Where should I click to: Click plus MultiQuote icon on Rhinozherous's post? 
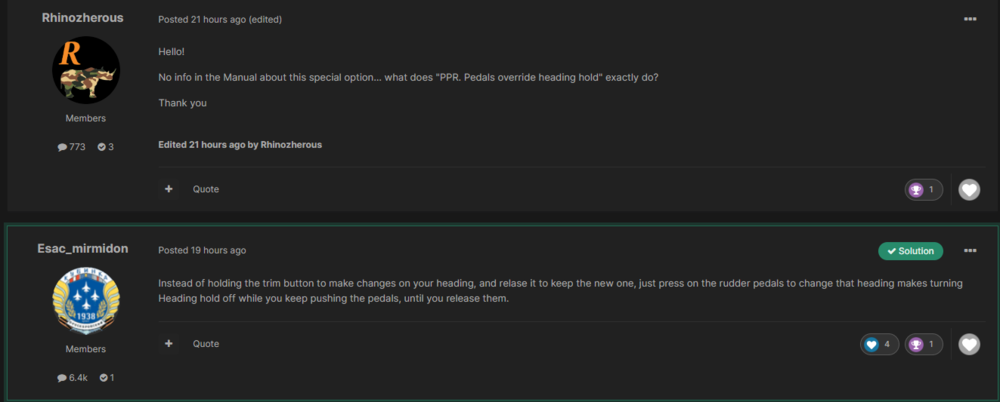(169, 189)
